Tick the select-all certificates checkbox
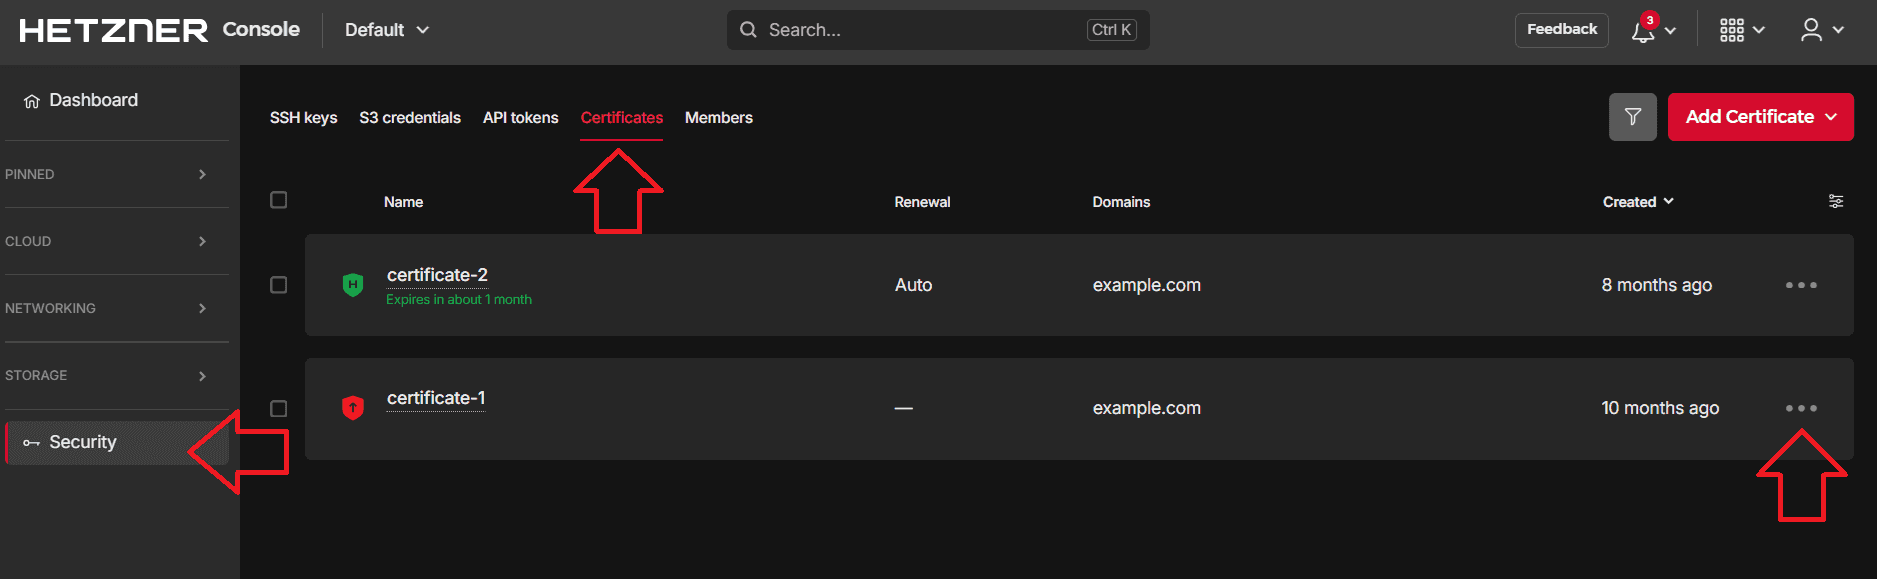This screenshot has height=579, width=1877. click(279, 200)
